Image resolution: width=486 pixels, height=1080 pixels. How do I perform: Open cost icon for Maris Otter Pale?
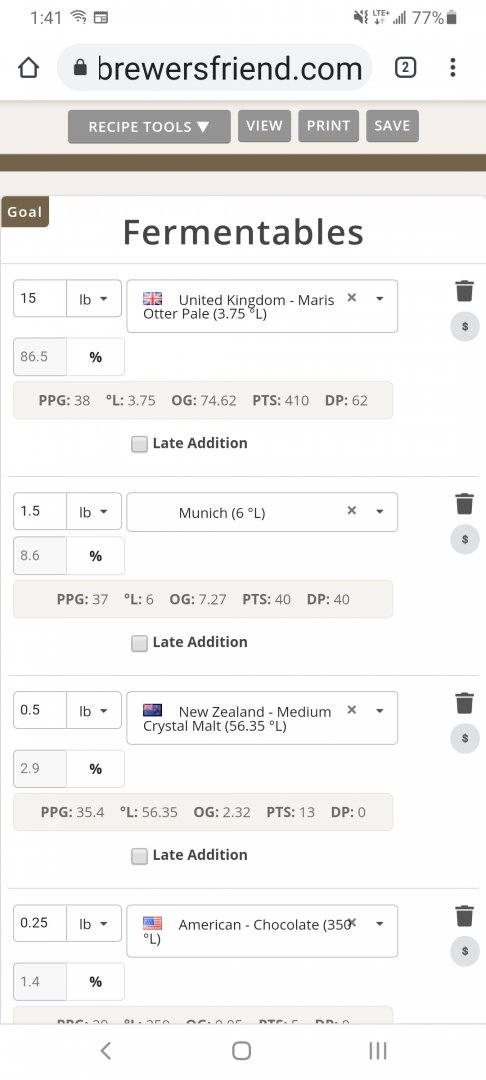465,326
